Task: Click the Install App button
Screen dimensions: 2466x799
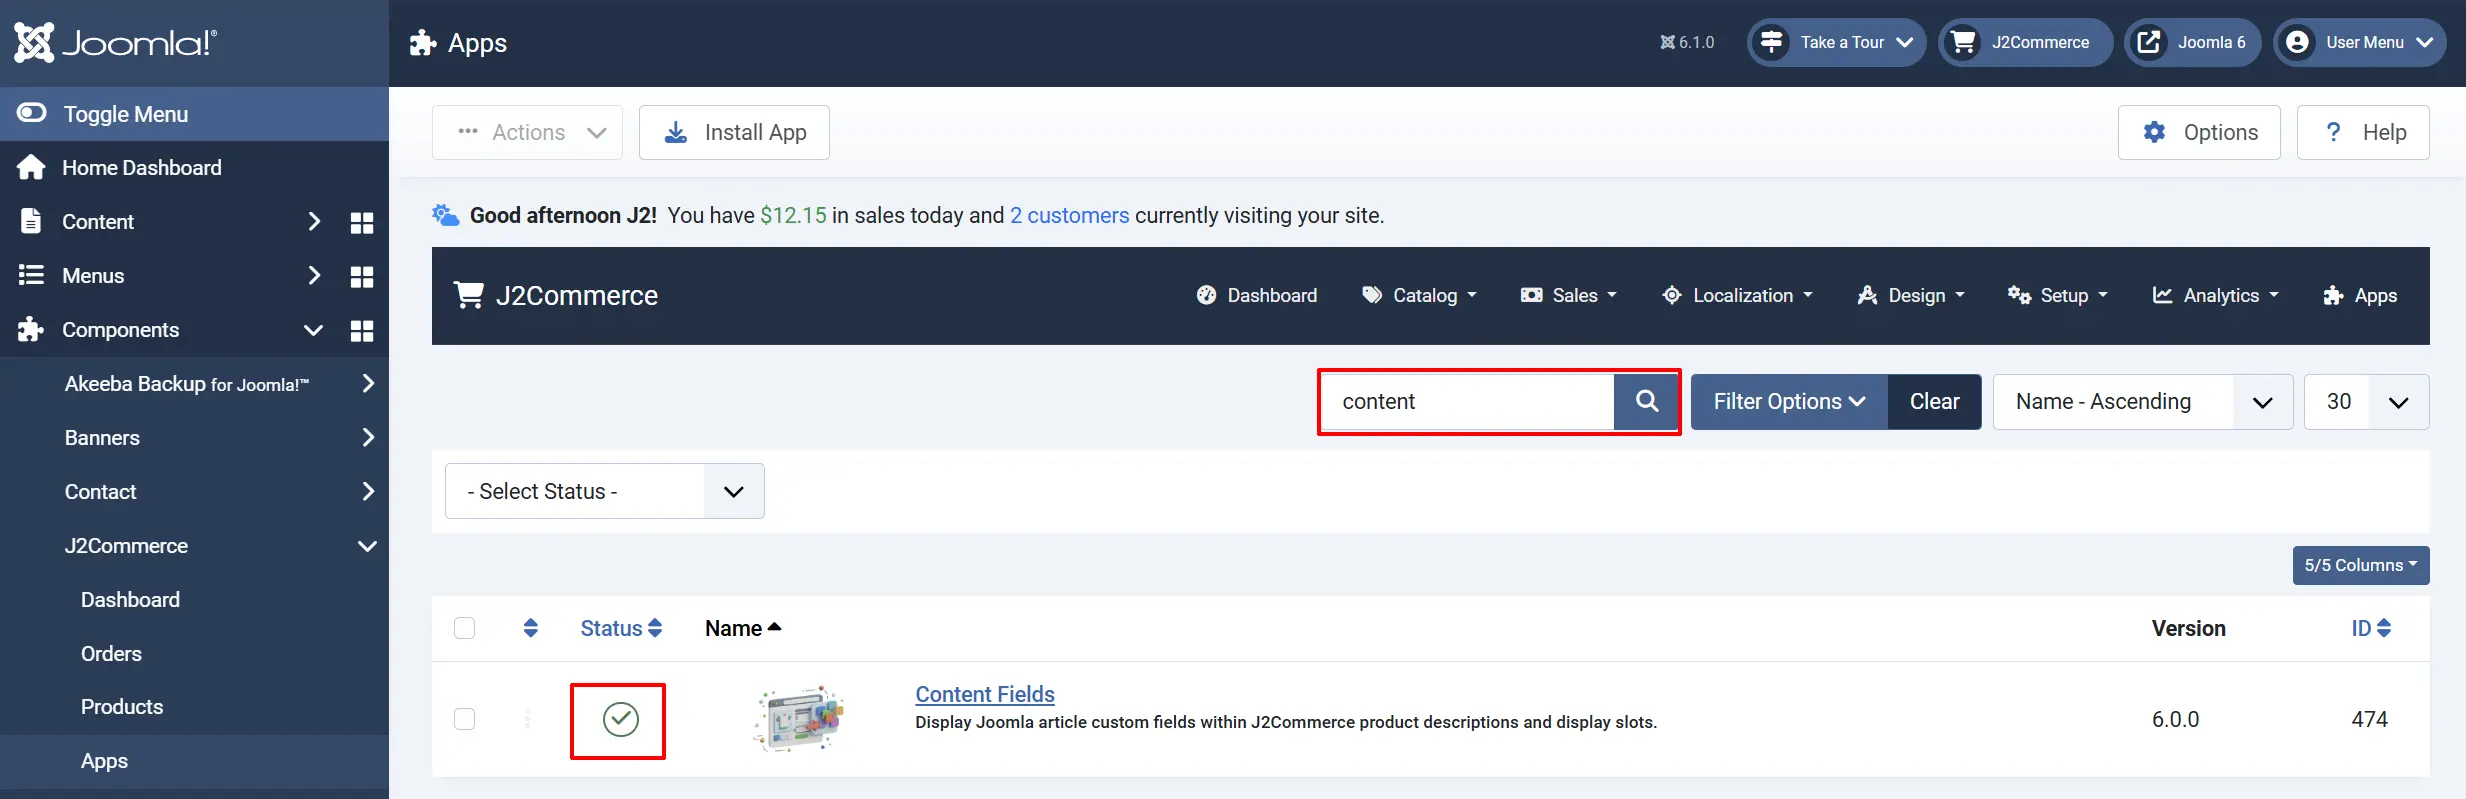Action: tap(734, 132)
